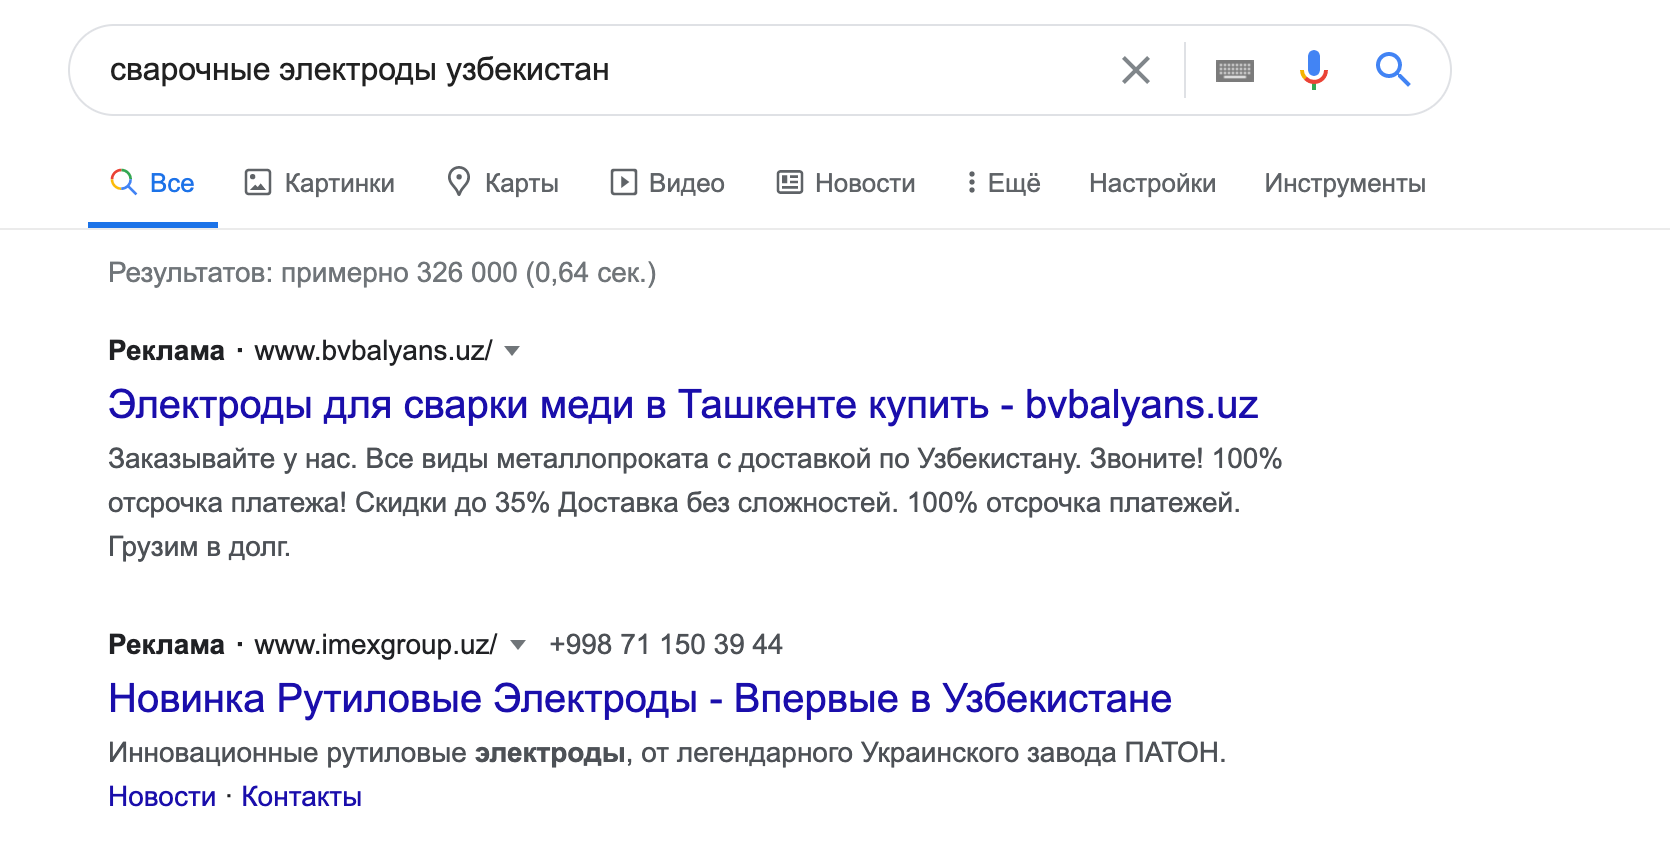Open the Инструменты search tools
The height and width of the screenshot is (848, 1670).
(x=1344, y=183)
